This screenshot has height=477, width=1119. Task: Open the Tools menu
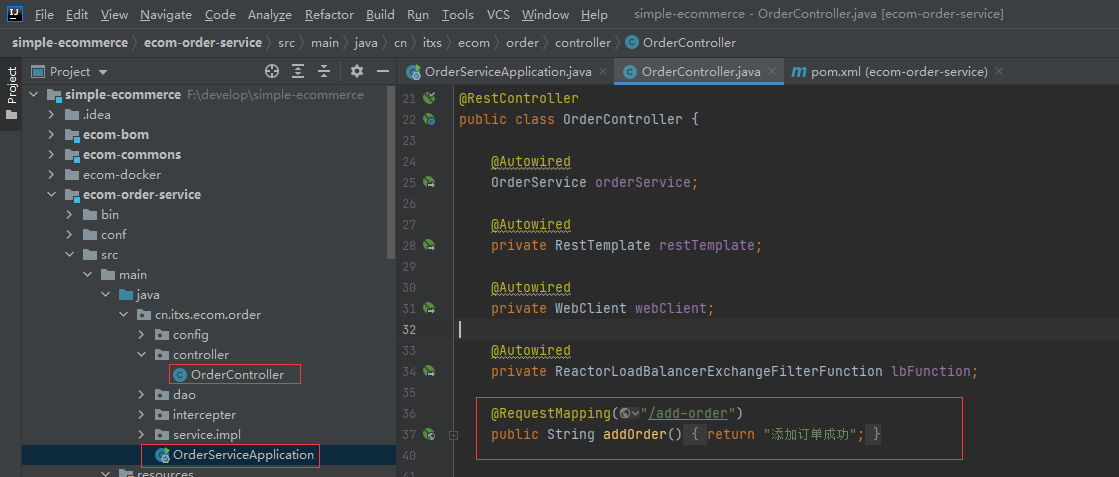click(457, 14)
